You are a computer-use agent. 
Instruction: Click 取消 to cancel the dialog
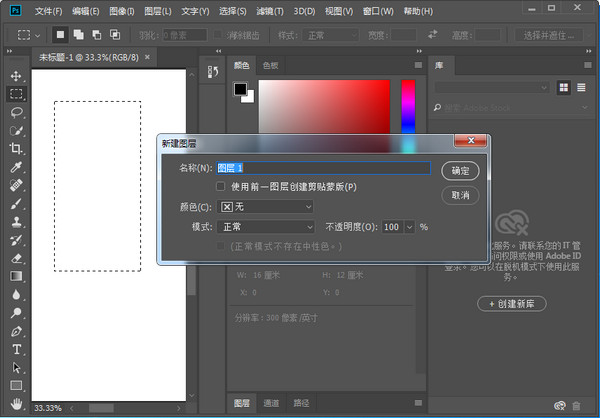pos(460,195)
